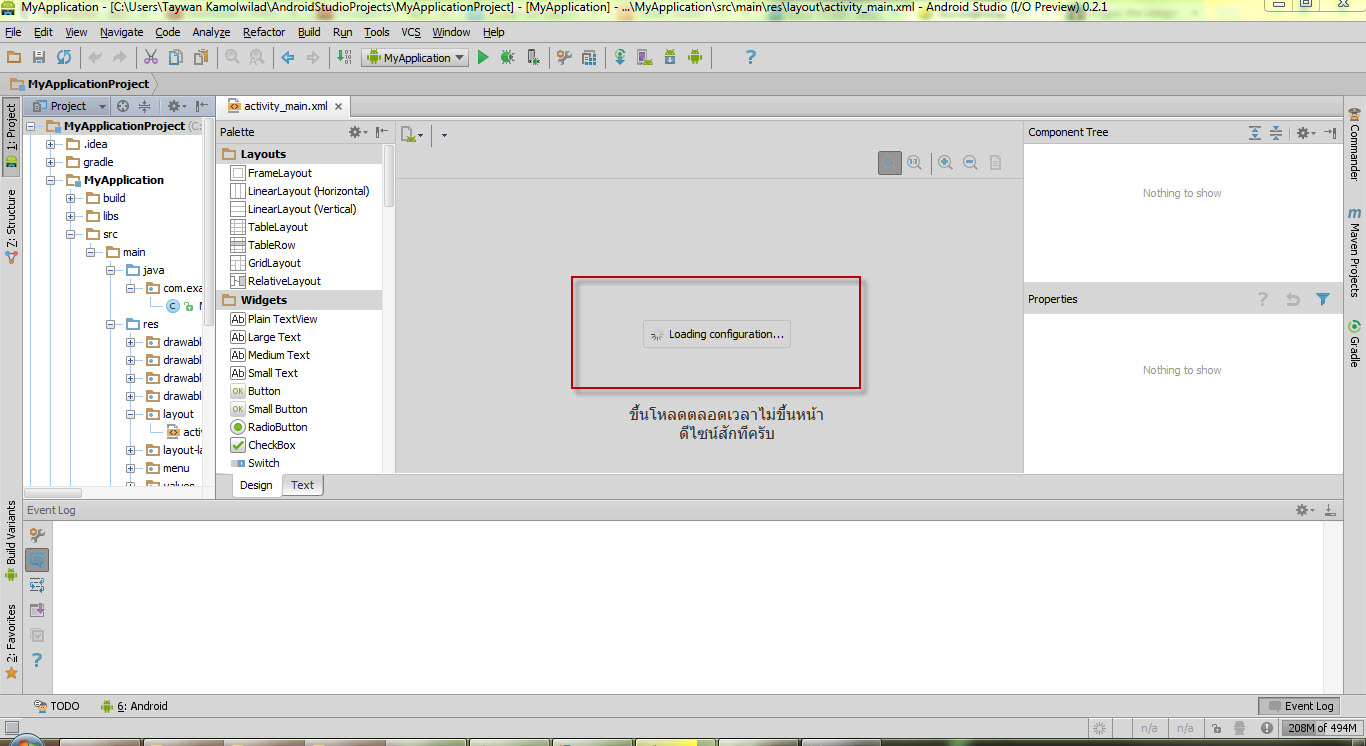The height and width of the screenshot is (746, 1366).
Task: Select the MyApplication module in project tree
Action: [114, 180]
